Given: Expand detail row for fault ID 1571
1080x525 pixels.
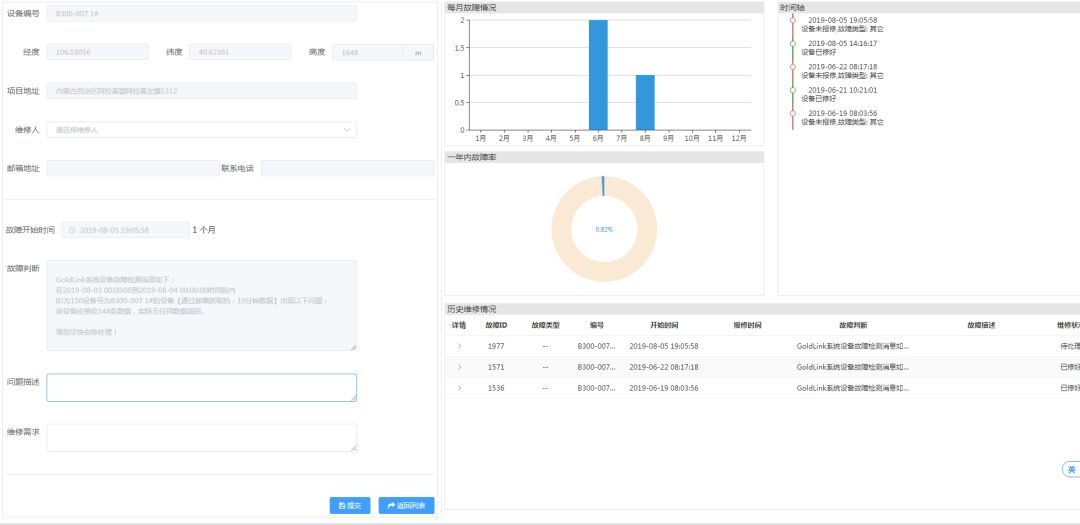Looking at the screenshot, I should tap(459, 367).
